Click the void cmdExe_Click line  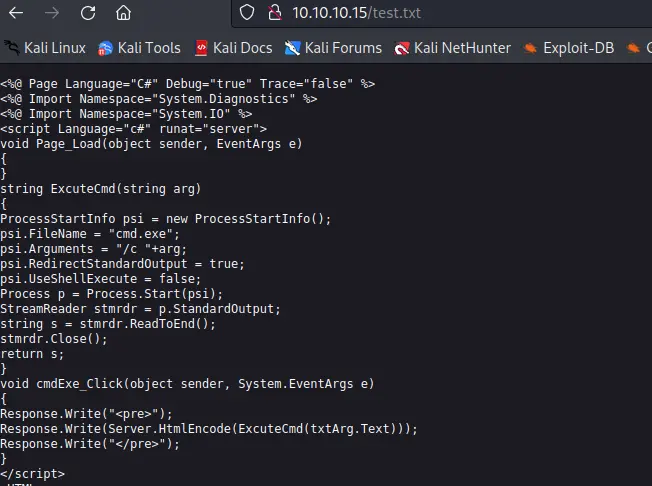(x=187, y=384)
